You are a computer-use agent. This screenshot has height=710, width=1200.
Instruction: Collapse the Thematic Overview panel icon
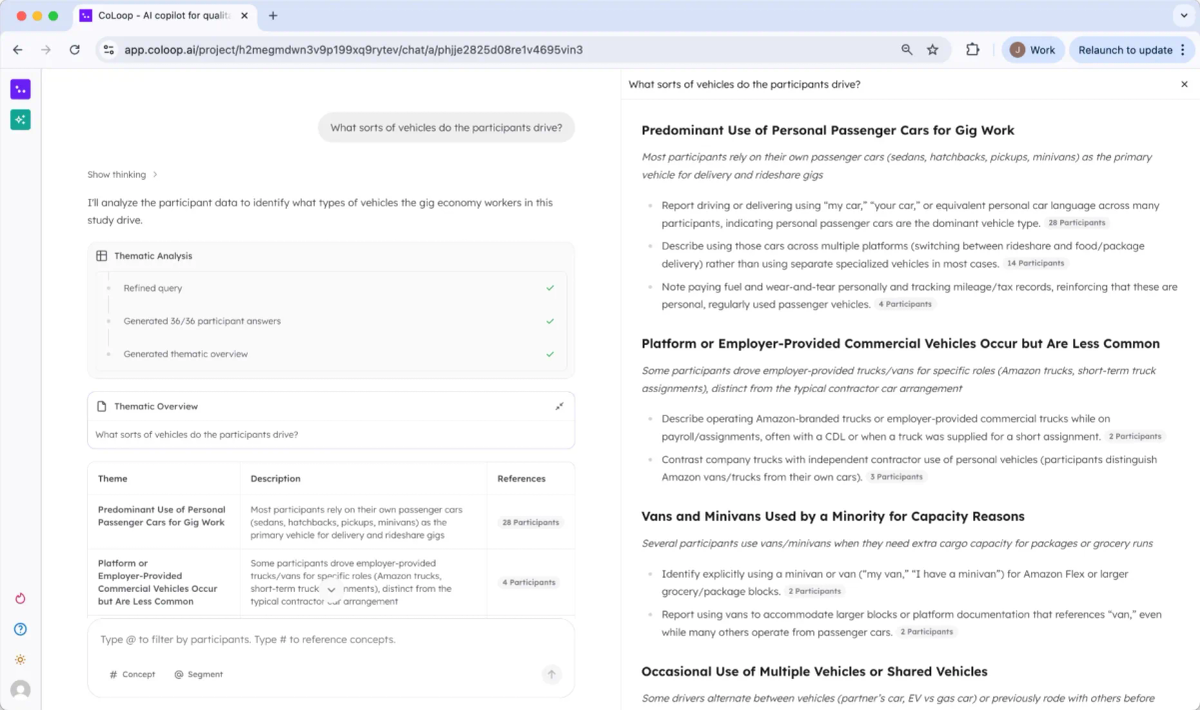(559, 407)
